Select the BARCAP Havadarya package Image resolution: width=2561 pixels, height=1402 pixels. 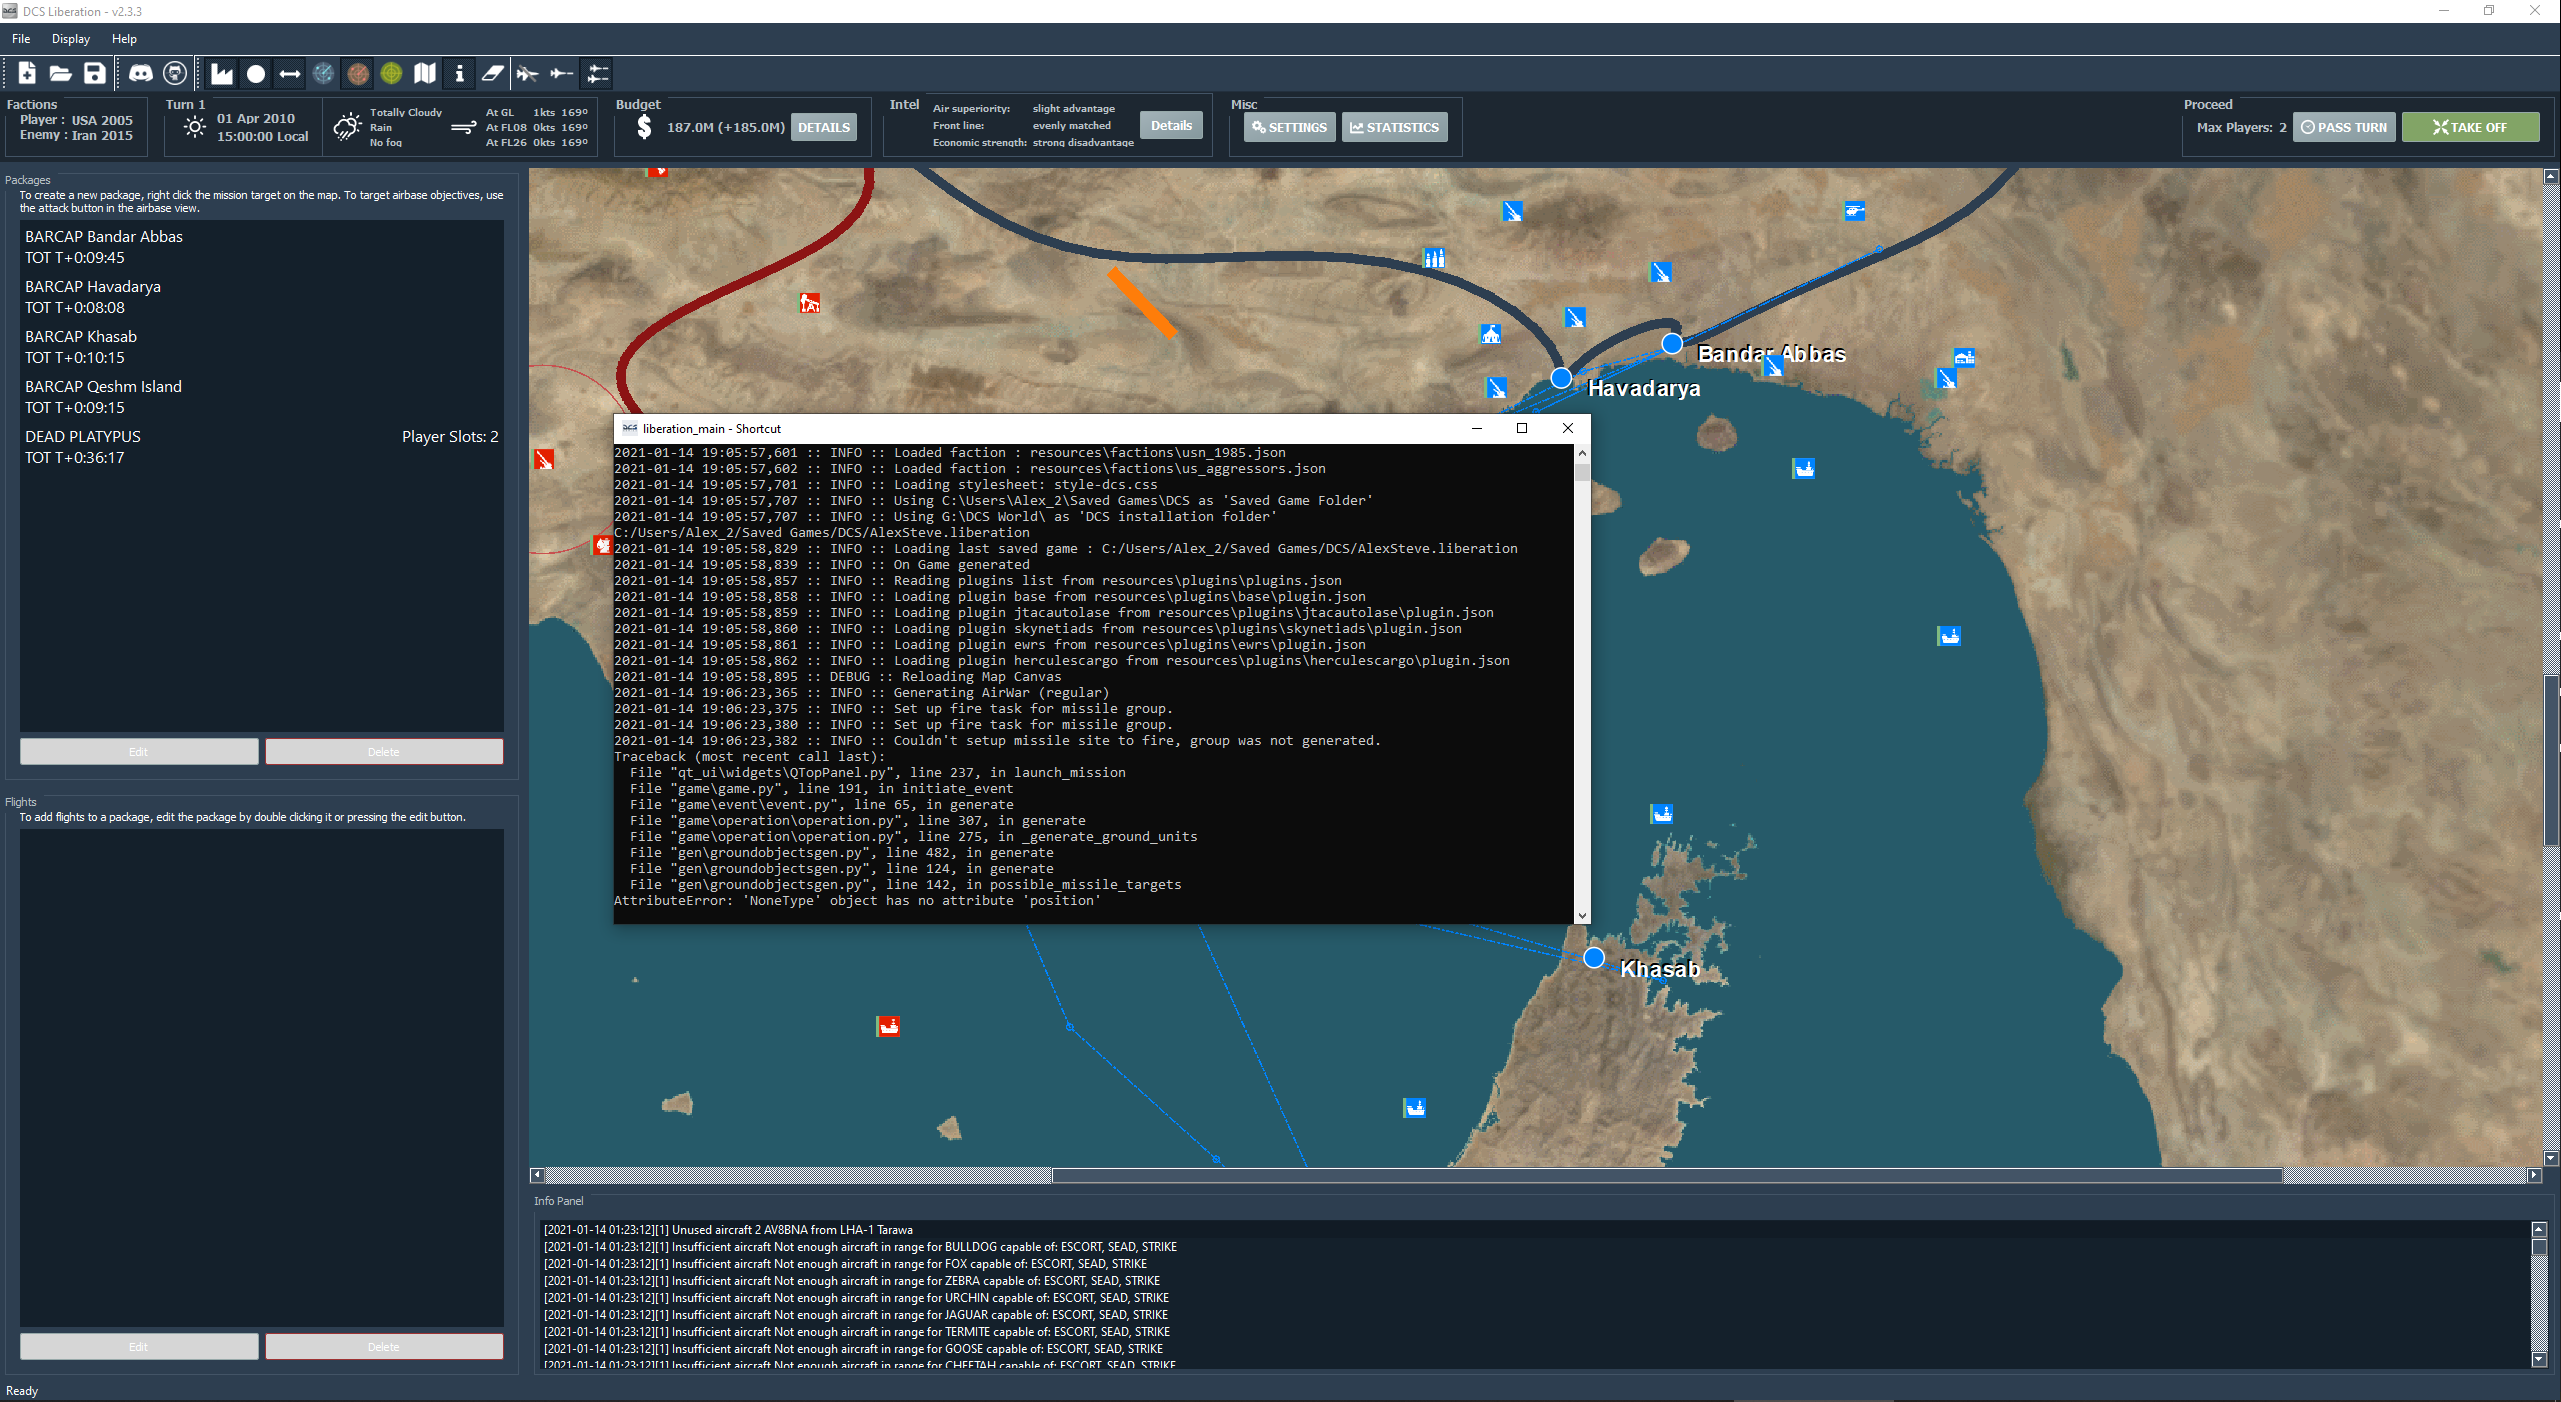click(x=262, y=297)
